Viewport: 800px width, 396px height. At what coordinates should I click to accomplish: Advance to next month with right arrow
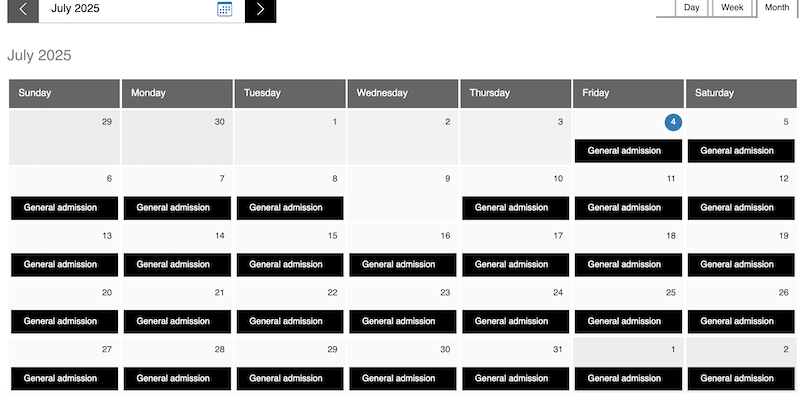coord(260,9)
